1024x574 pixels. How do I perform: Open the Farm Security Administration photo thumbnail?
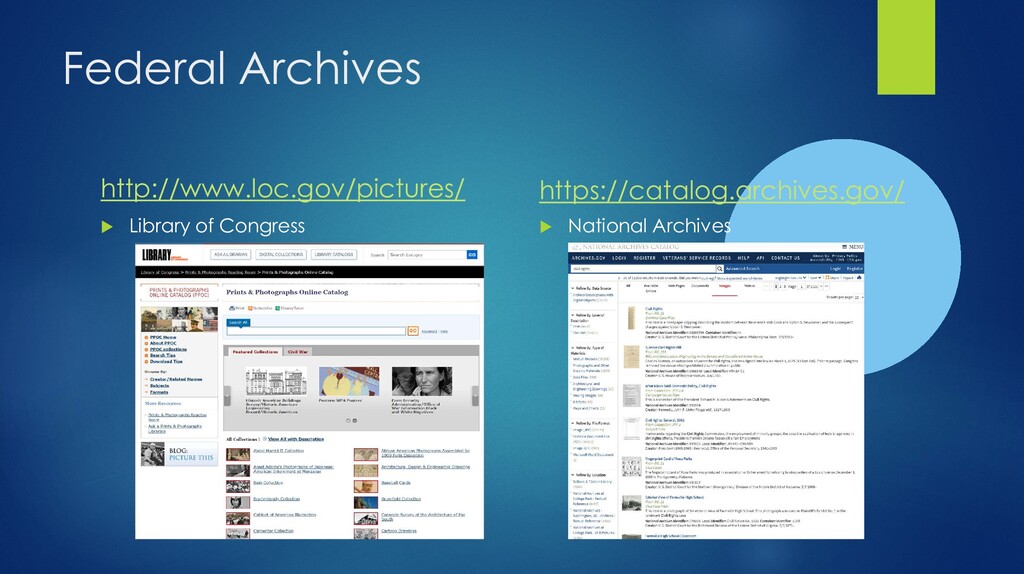pyautogui.click(x=422, y=382)
